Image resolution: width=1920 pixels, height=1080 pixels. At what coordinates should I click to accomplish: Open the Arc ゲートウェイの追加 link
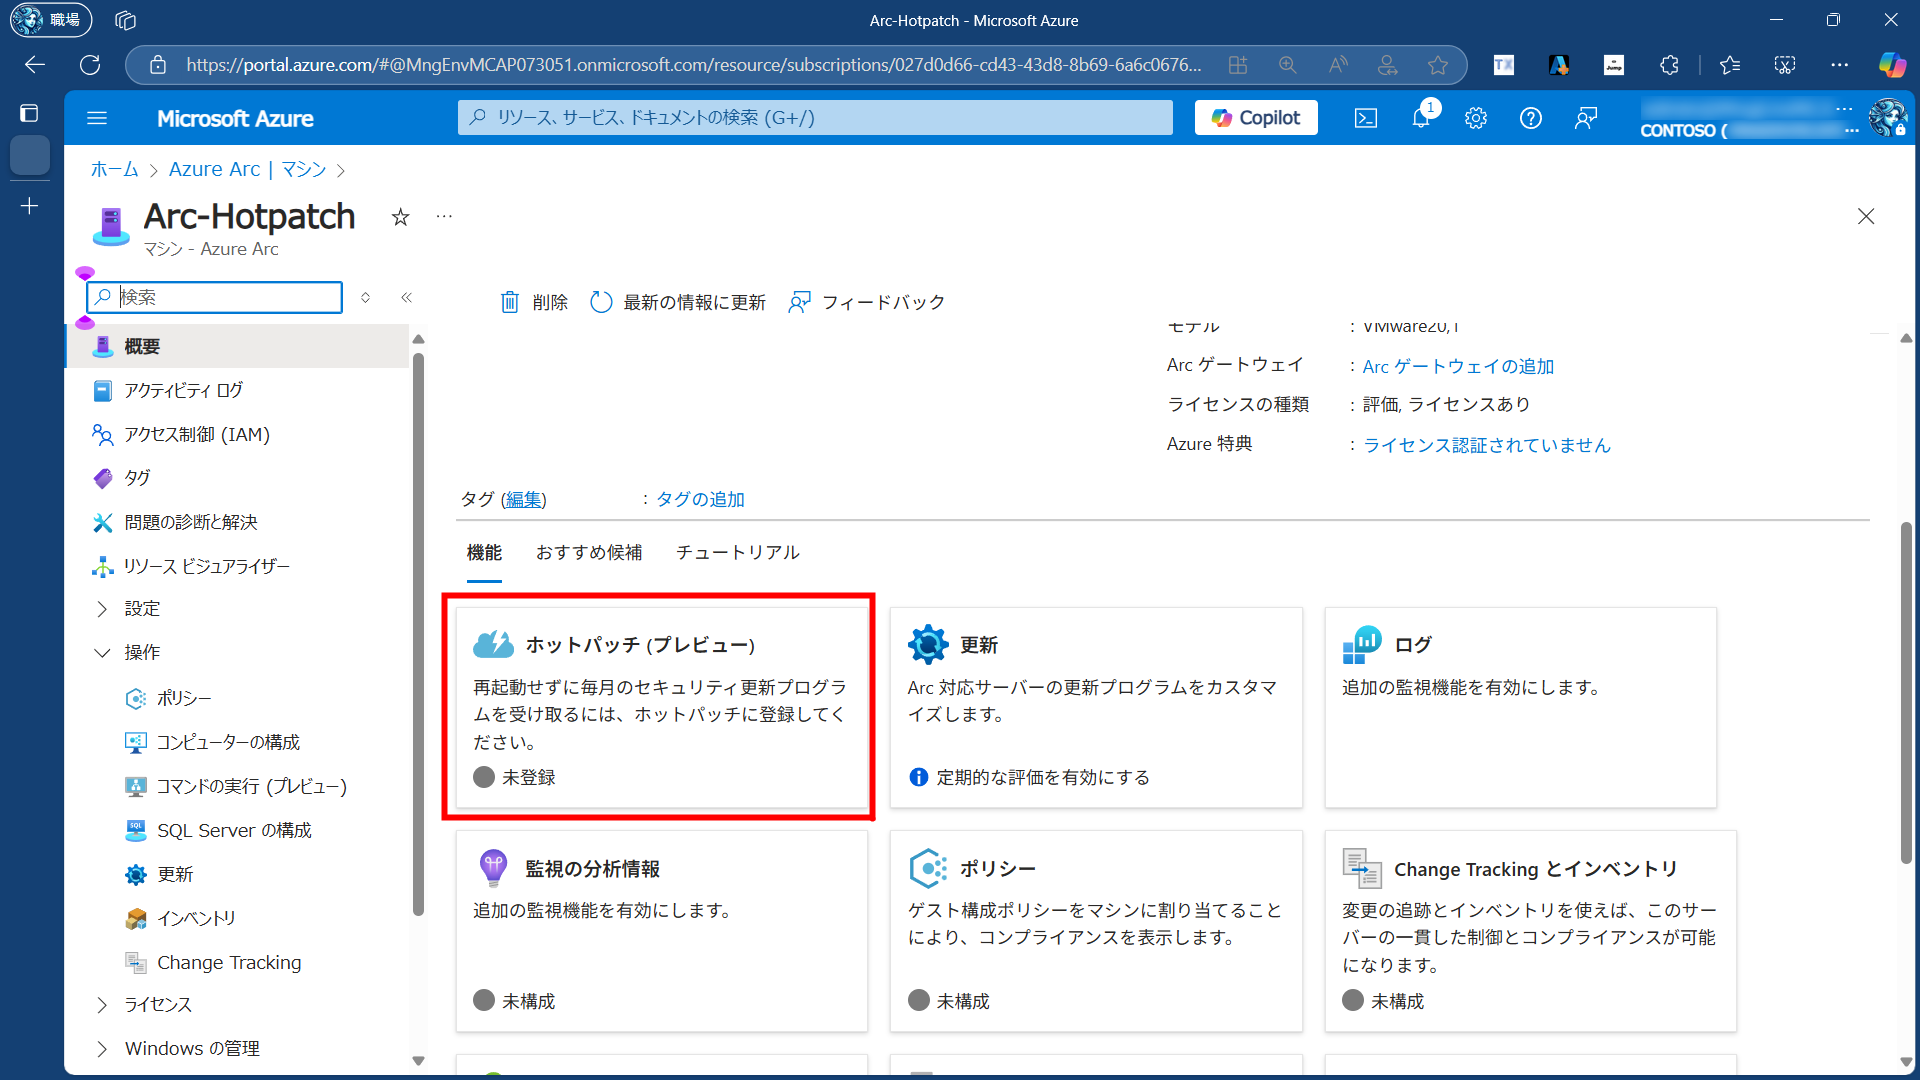[x=1458, y=366]
